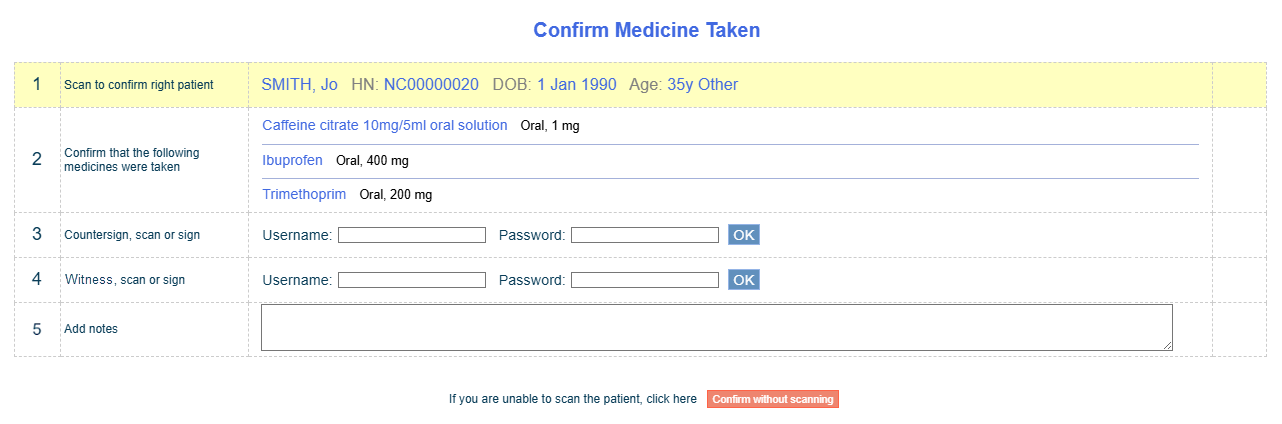The width and height of the screenshot is (1282, 424).
Task: Click hospital number NC00000020
Action: coord(431,85)
